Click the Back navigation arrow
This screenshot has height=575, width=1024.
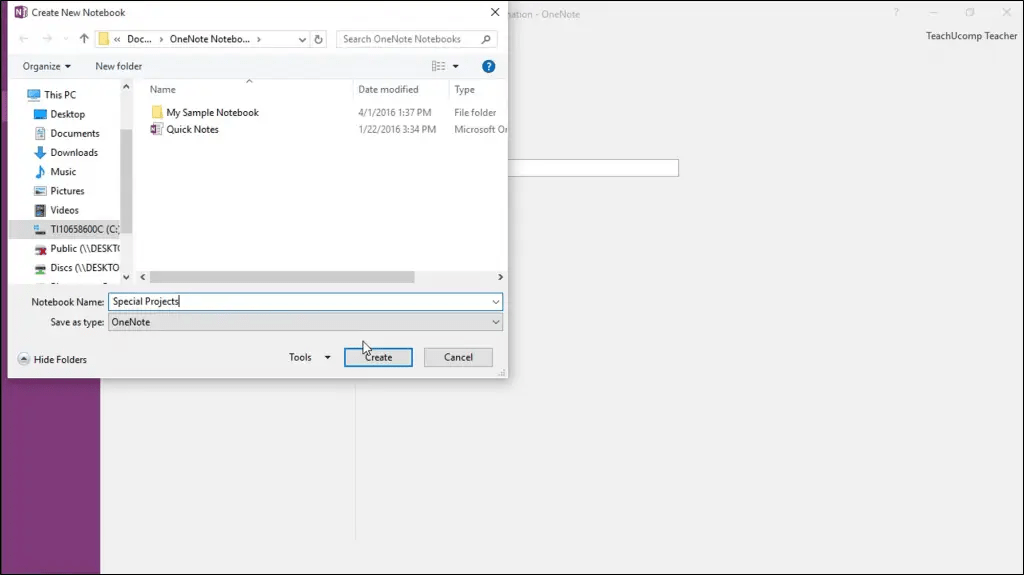coord(24,39)
